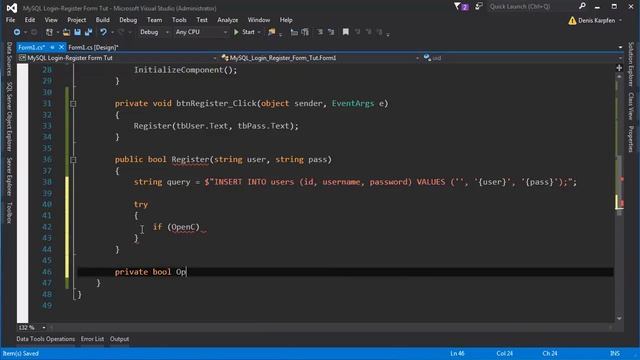Click the Undo arrow icon
This screenshot has height=360, width=640.
coord(103,32)
